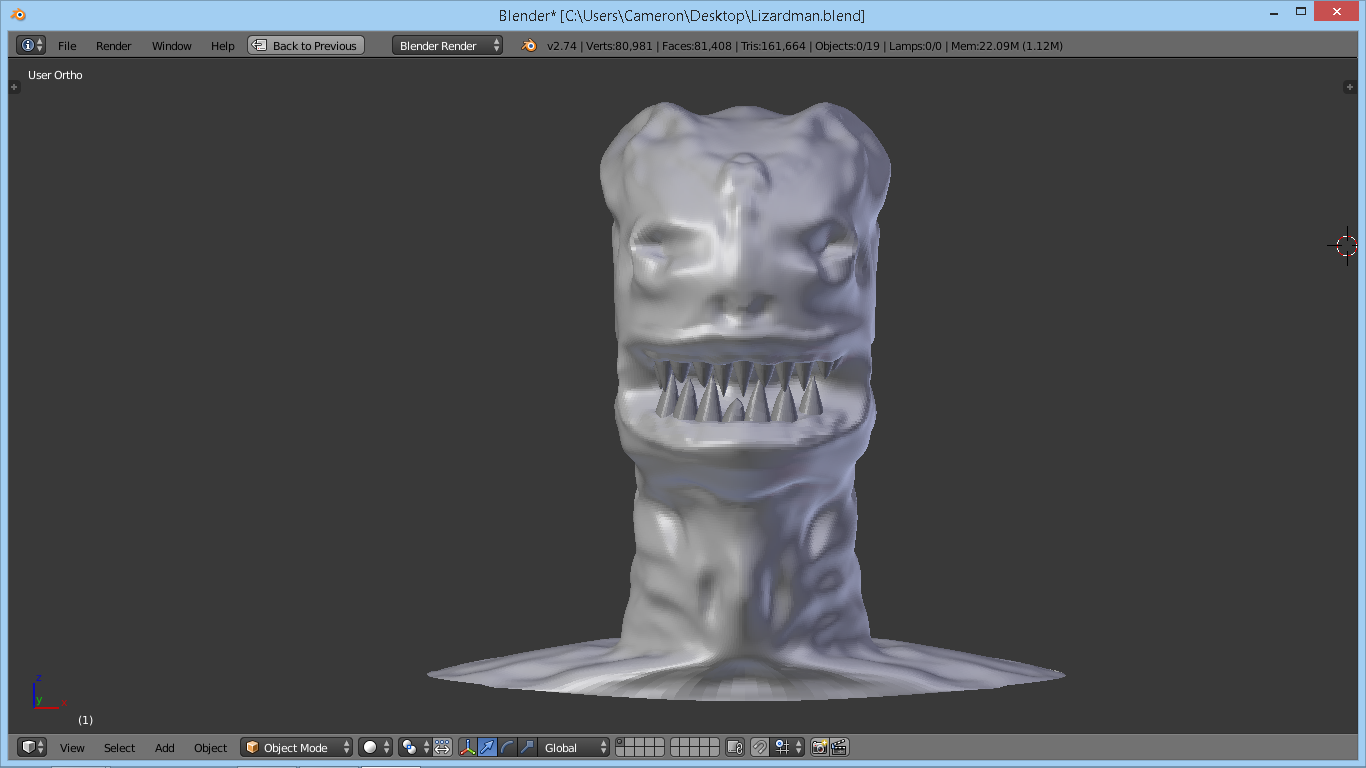1366x768 pixels.
Task: Toggle the lock camera and layers icon
Action: point(735,748)
